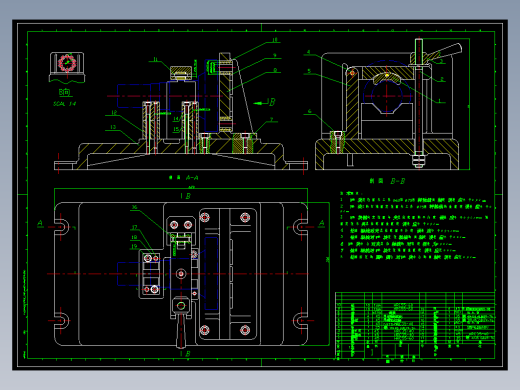The image size is (520, 390).
Task: Select the technical requirements notes block
Action: 416,226
